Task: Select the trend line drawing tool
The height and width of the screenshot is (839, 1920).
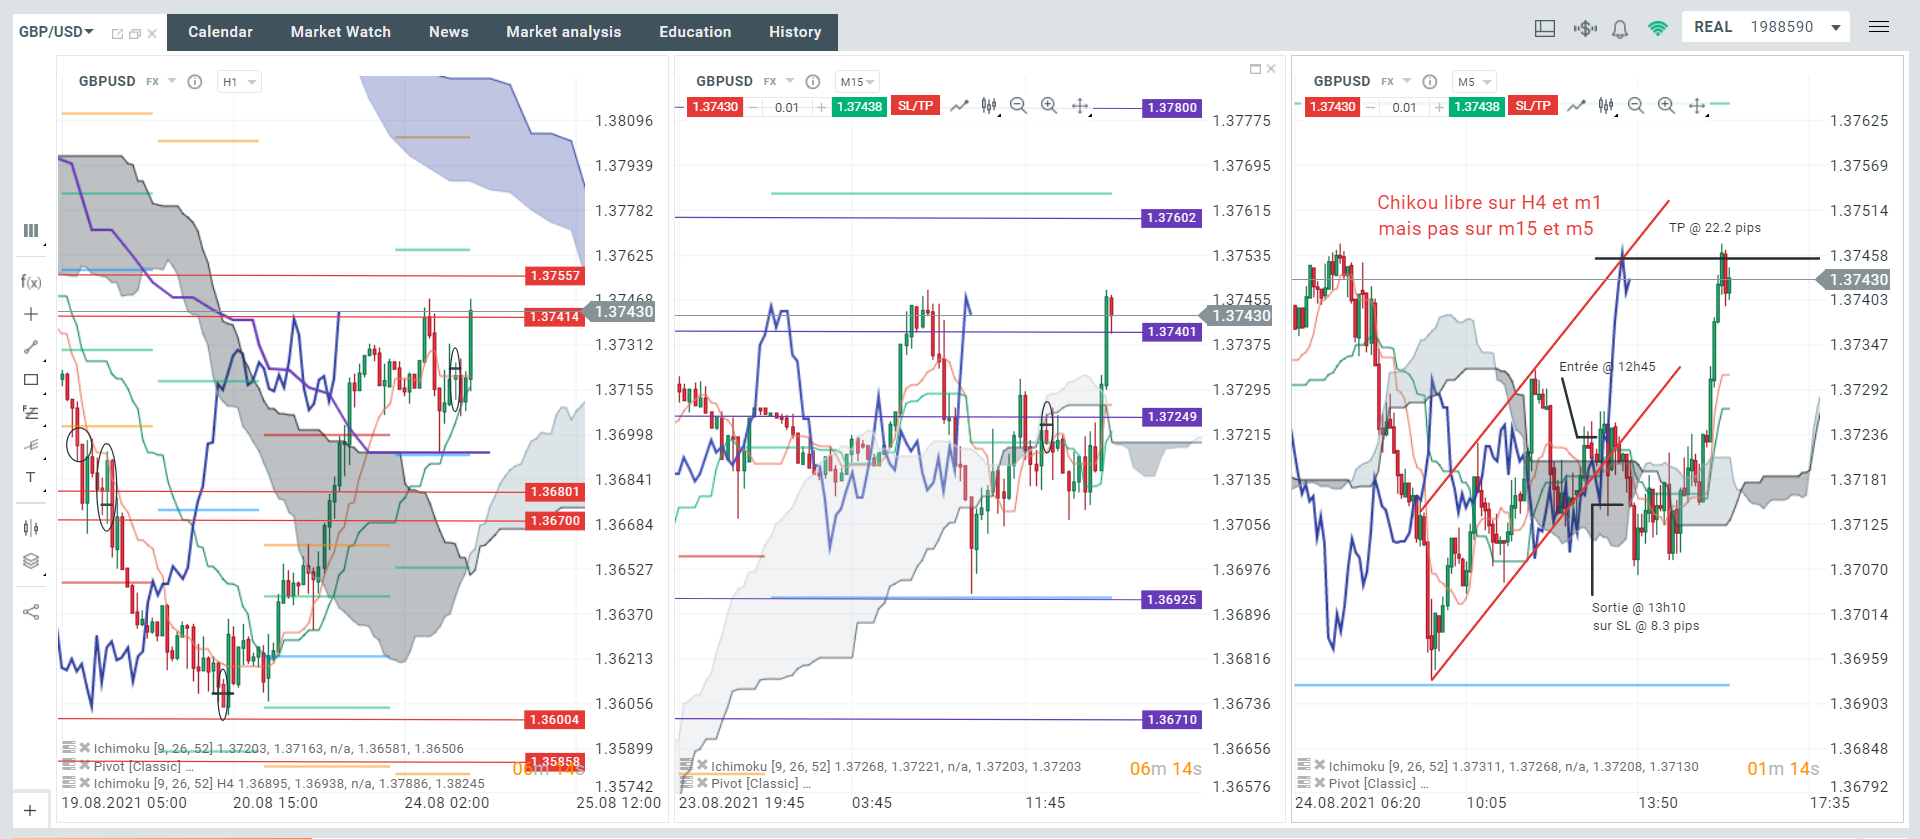Action: 31,347
